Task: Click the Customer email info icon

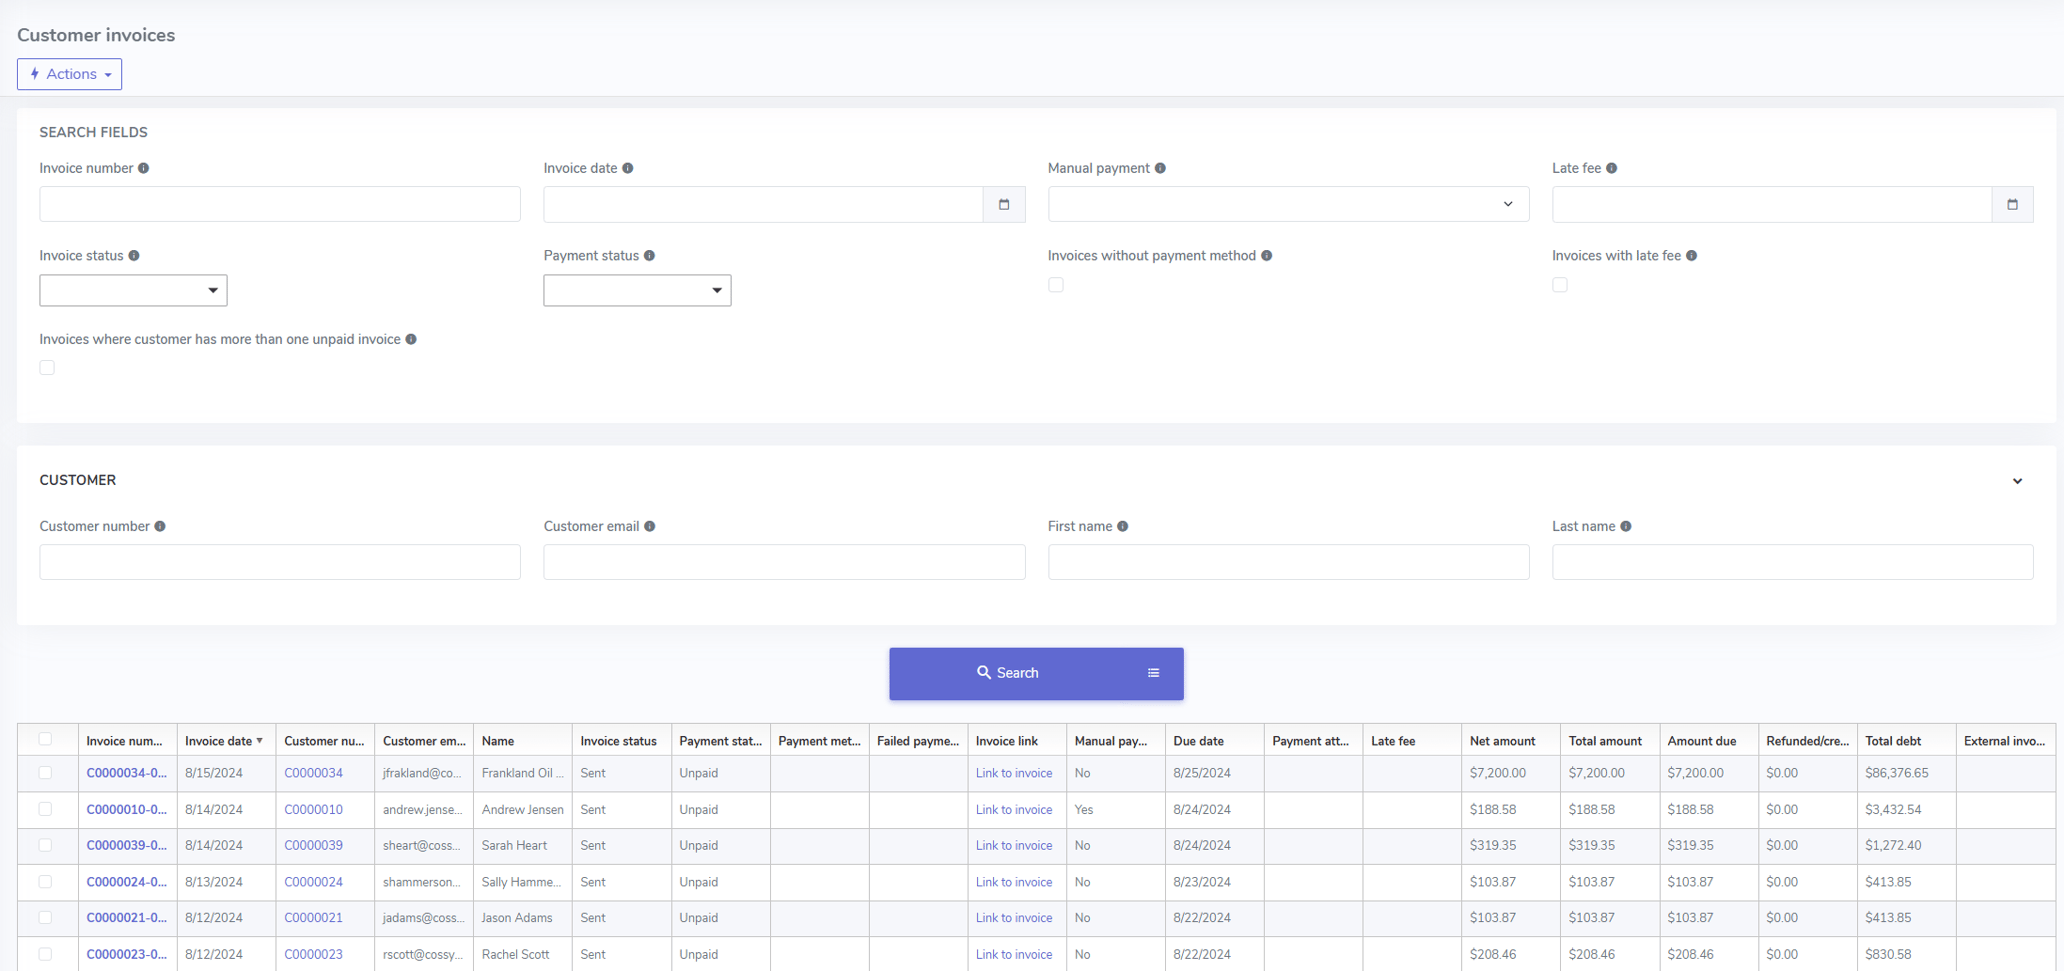Action: pyautogui.click(x=649, y=526)
